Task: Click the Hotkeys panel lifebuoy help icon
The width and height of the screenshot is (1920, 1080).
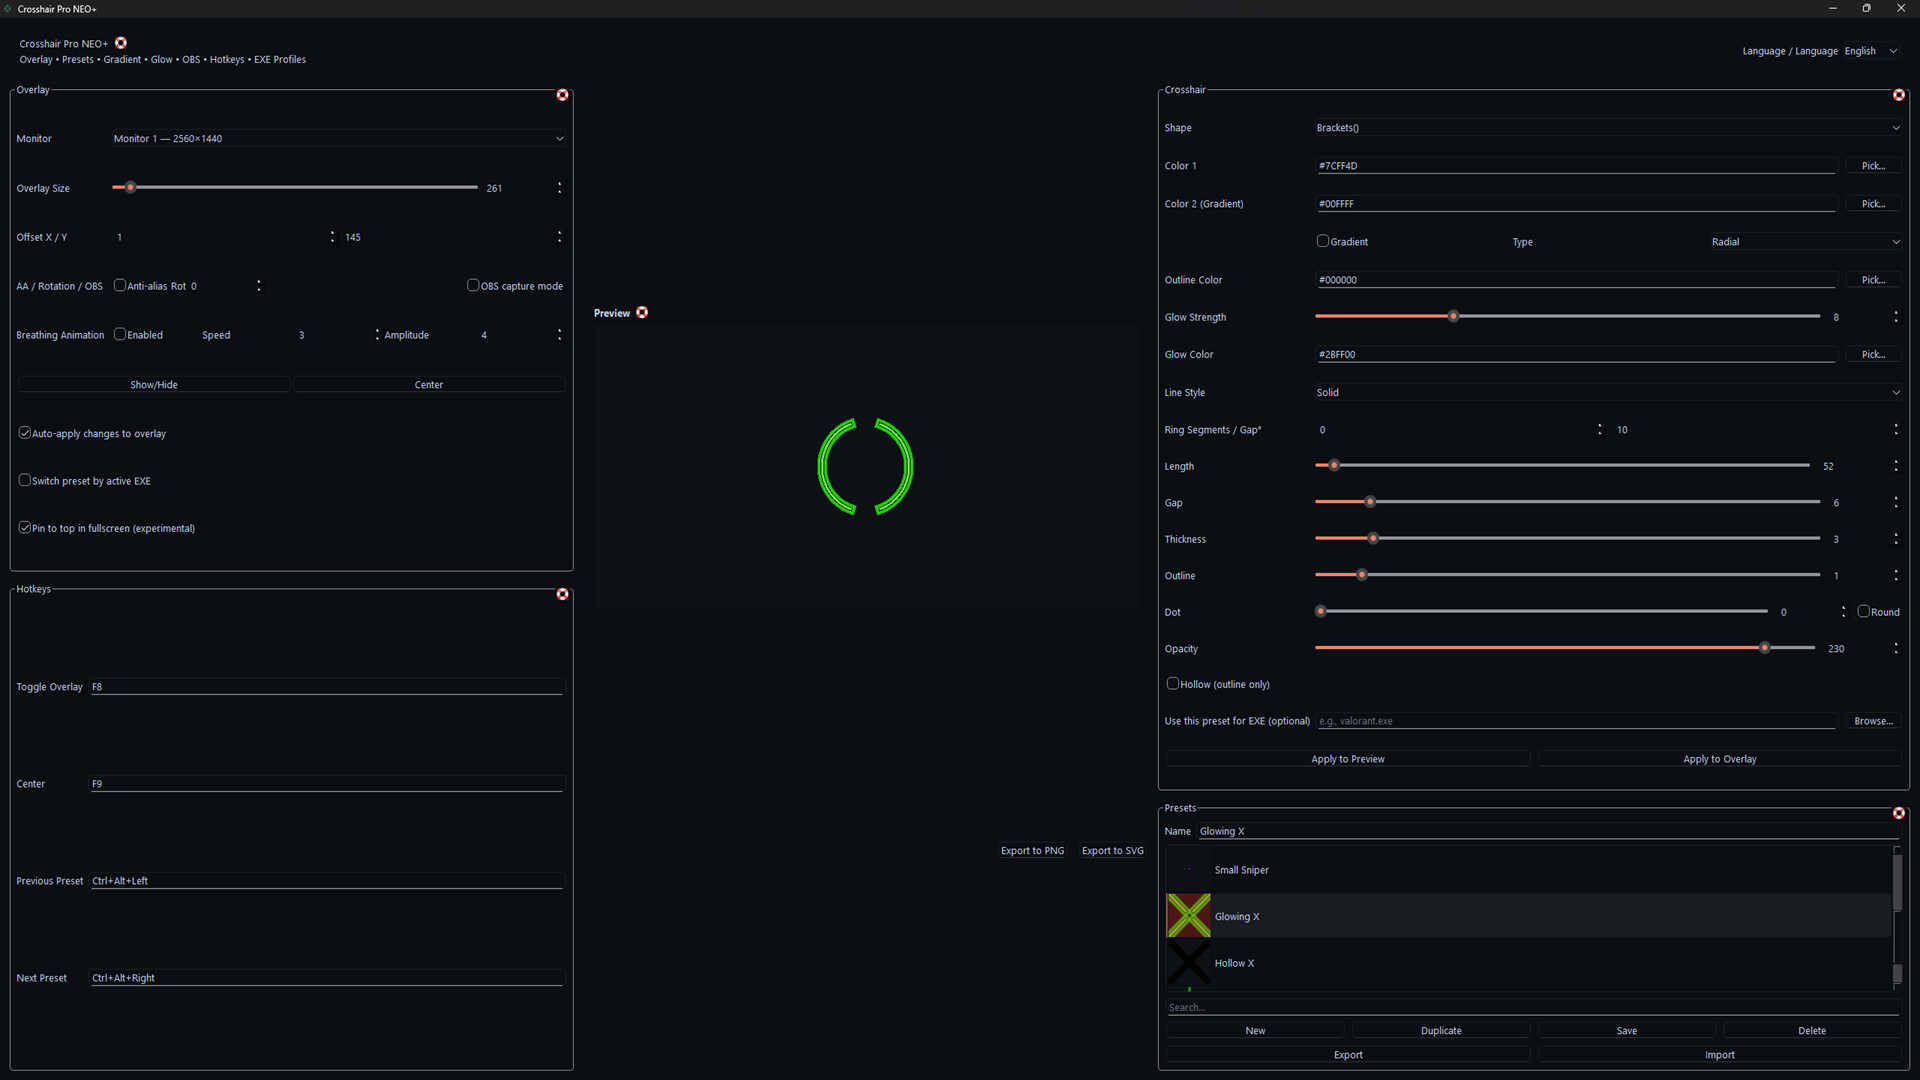Action: click(562, 594)
